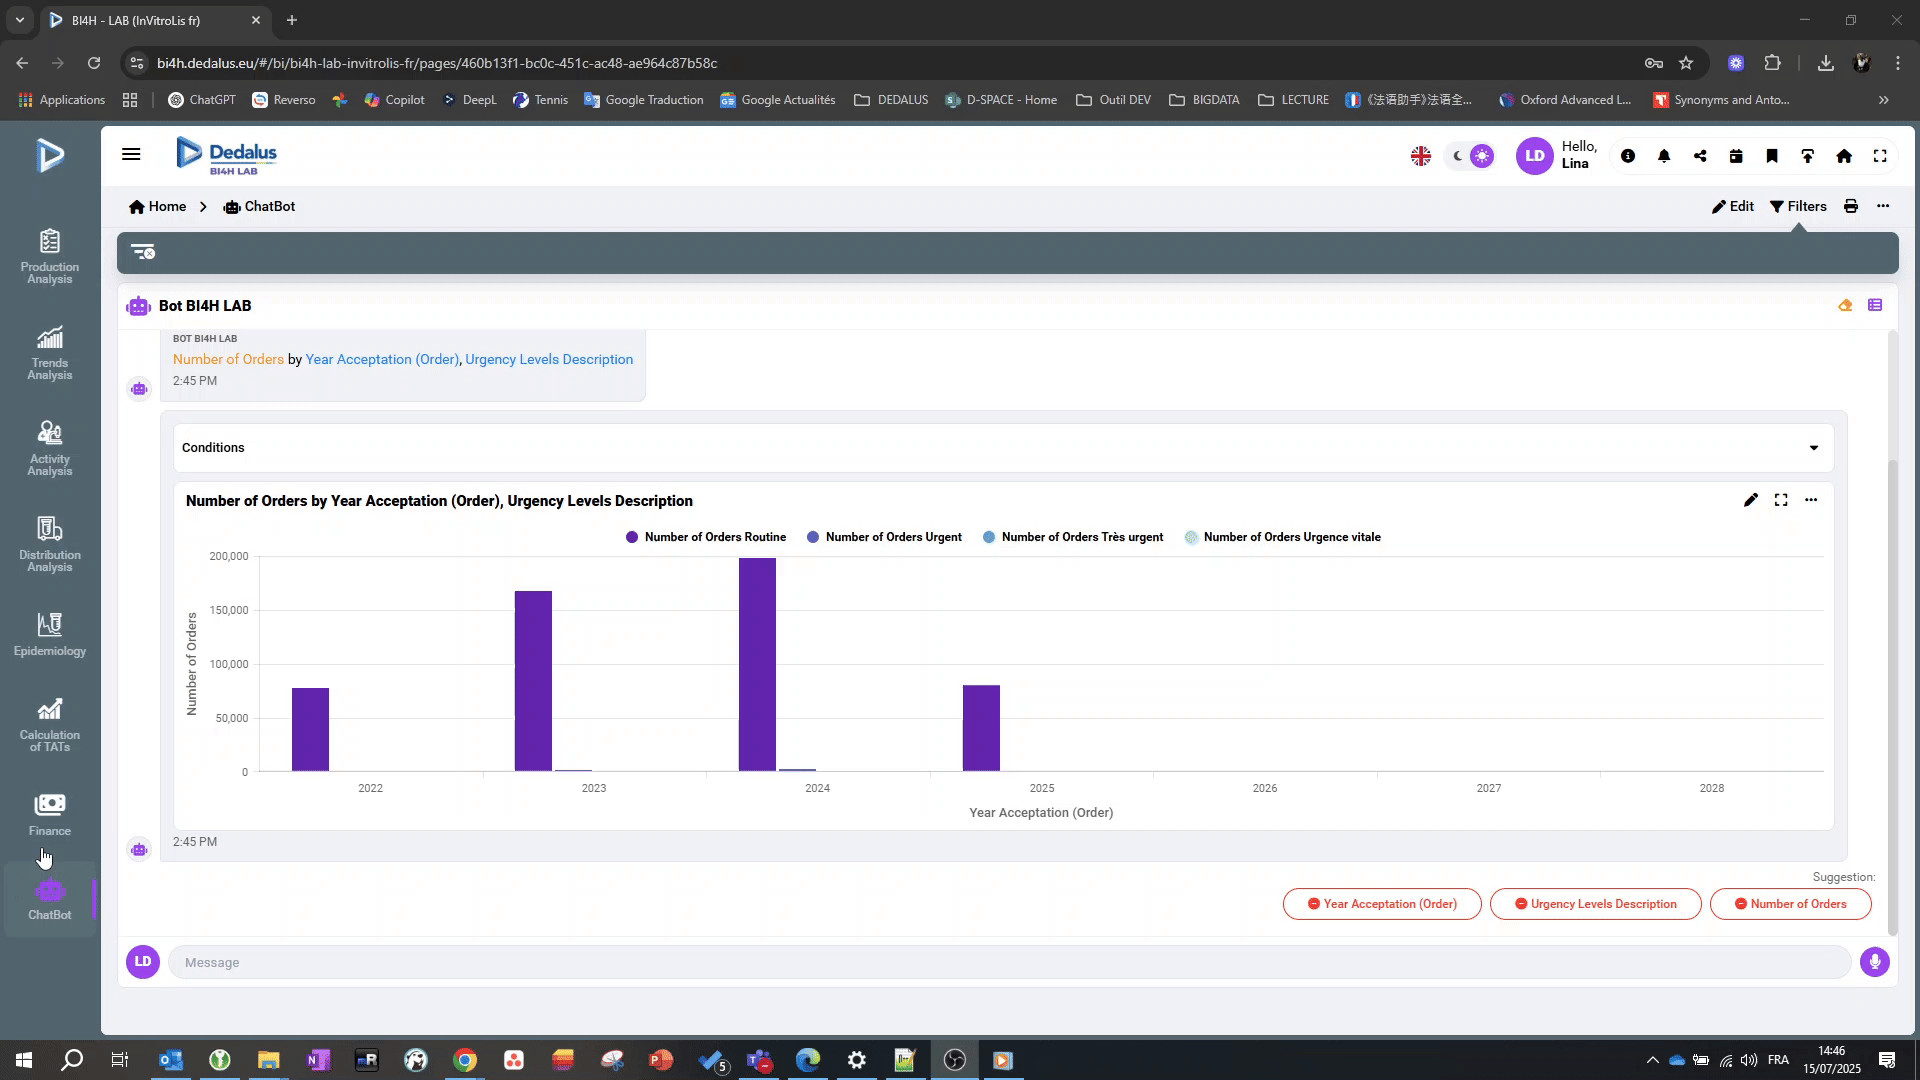Viewport: 1920px width, 1080px height.
Task: Open the Epidemiology sidebar section
Action: (49, 634)
